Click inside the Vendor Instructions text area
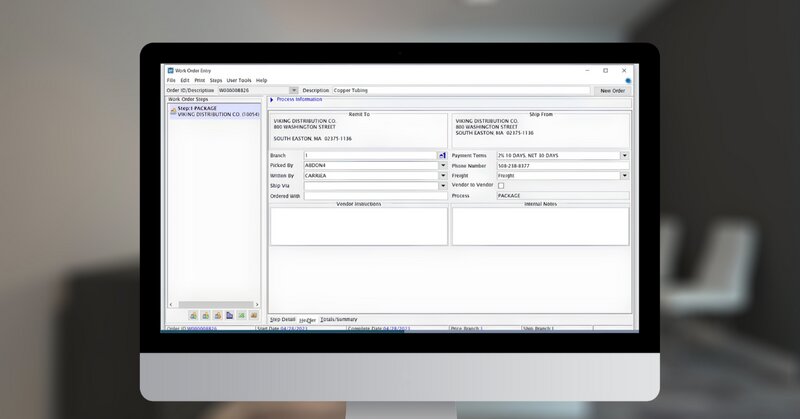The width and height of the screenshot is (800, 419). click(x=359, y=226)
